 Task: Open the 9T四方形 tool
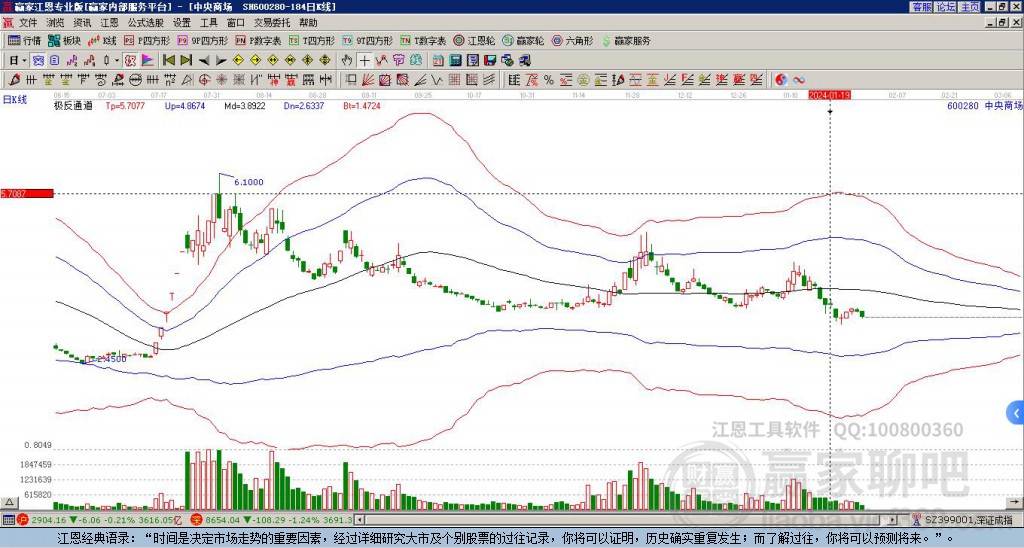tap(368, 41)
